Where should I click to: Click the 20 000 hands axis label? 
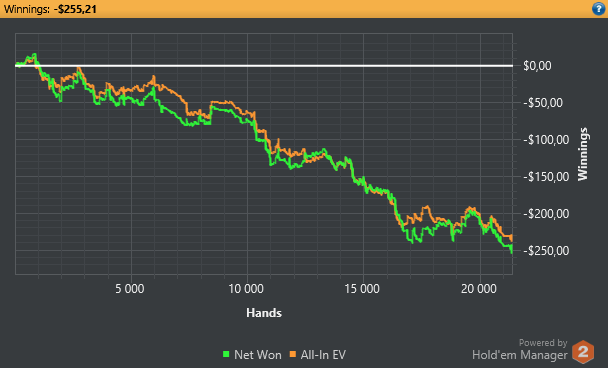point(479,289)
